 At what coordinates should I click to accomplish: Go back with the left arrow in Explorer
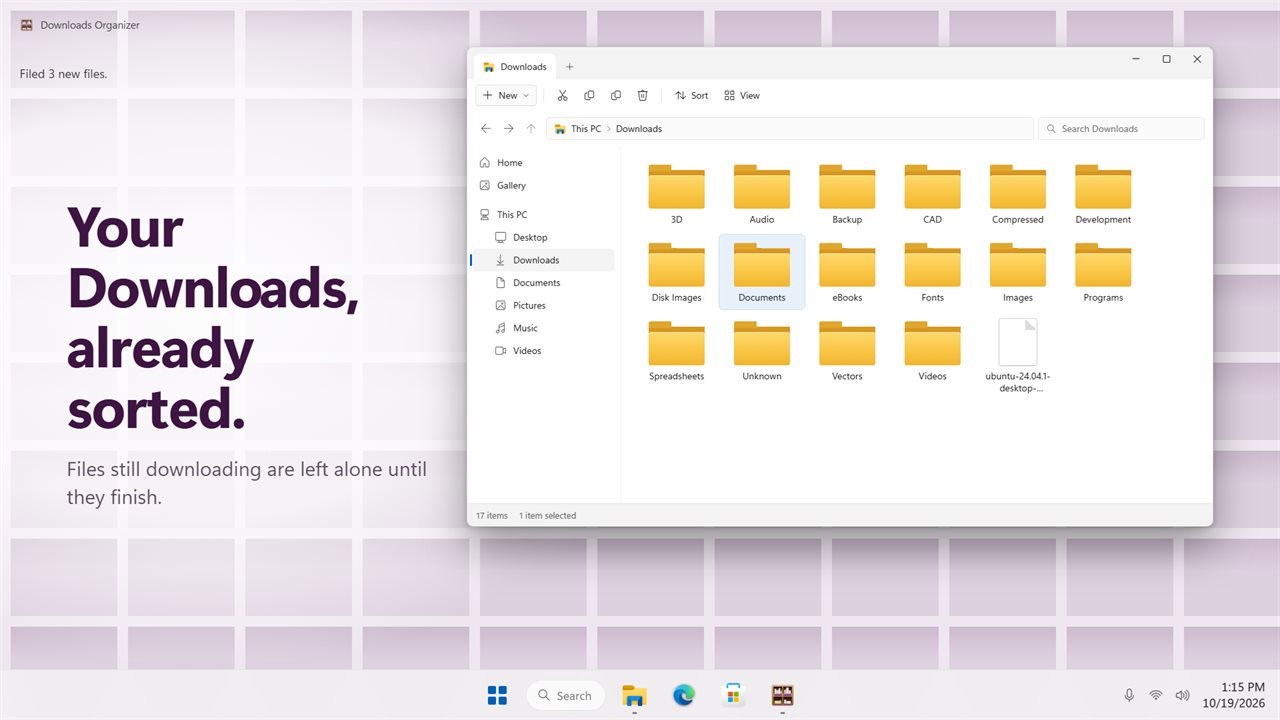point(486,129)
